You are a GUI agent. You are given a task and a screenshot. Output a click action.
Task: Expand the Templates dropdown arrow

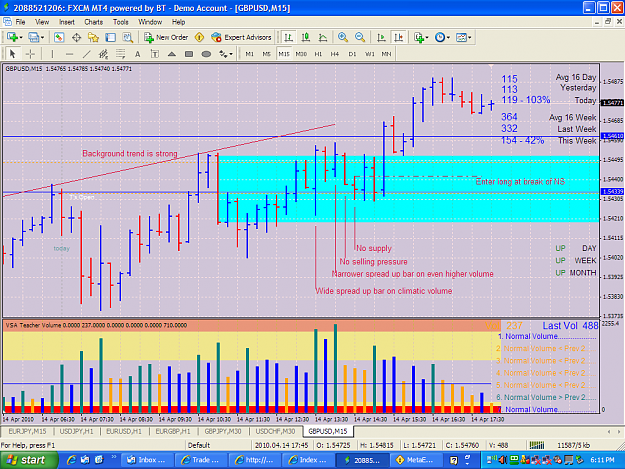tap(470, 37)
